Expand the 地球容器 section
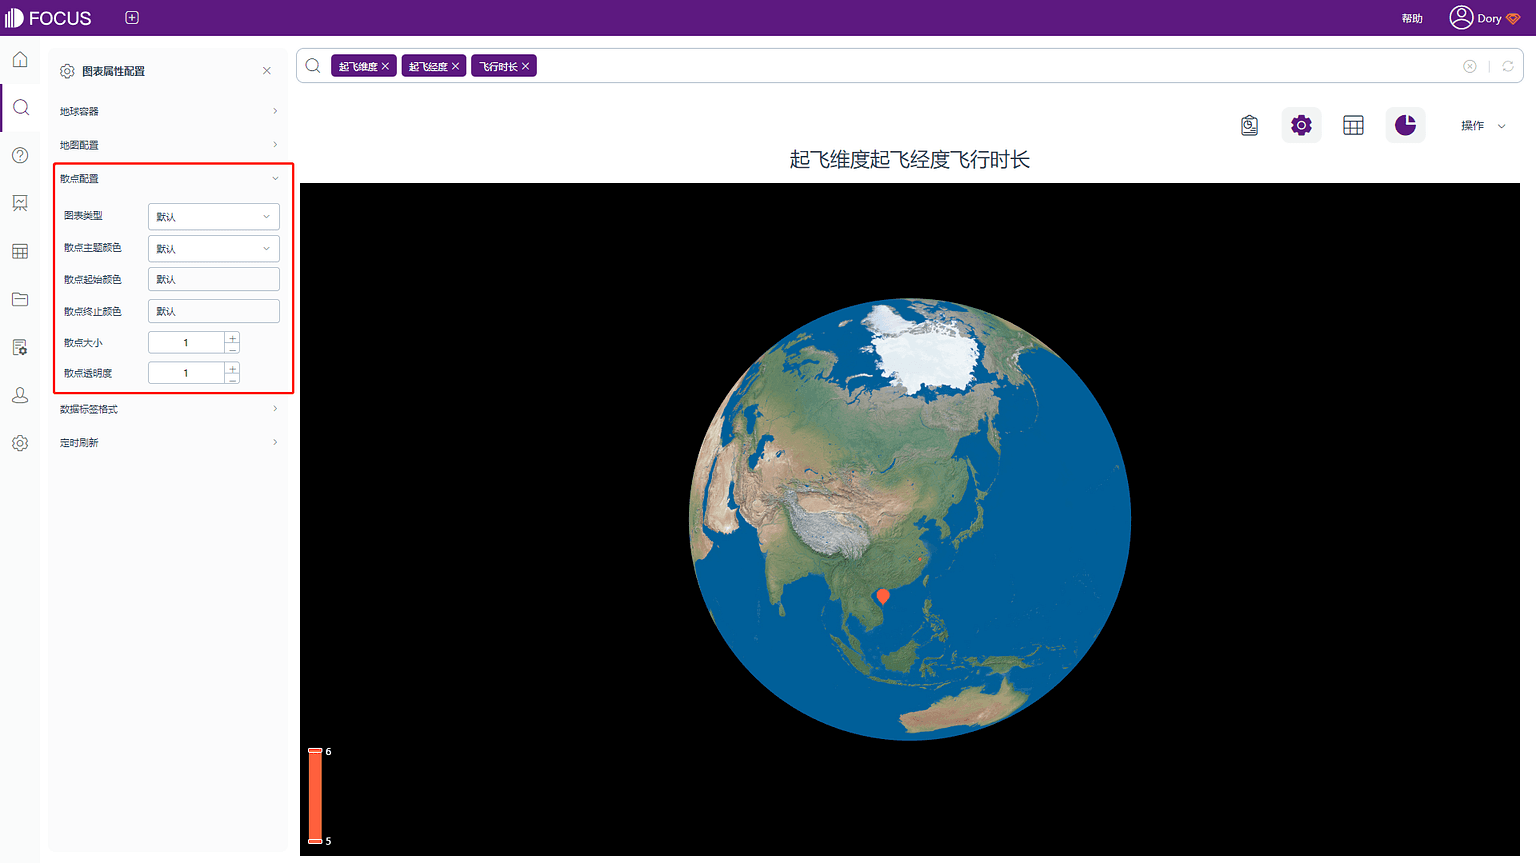Image resolution: width=1536 pixels, height=863 pixels. tap(168, 111)
